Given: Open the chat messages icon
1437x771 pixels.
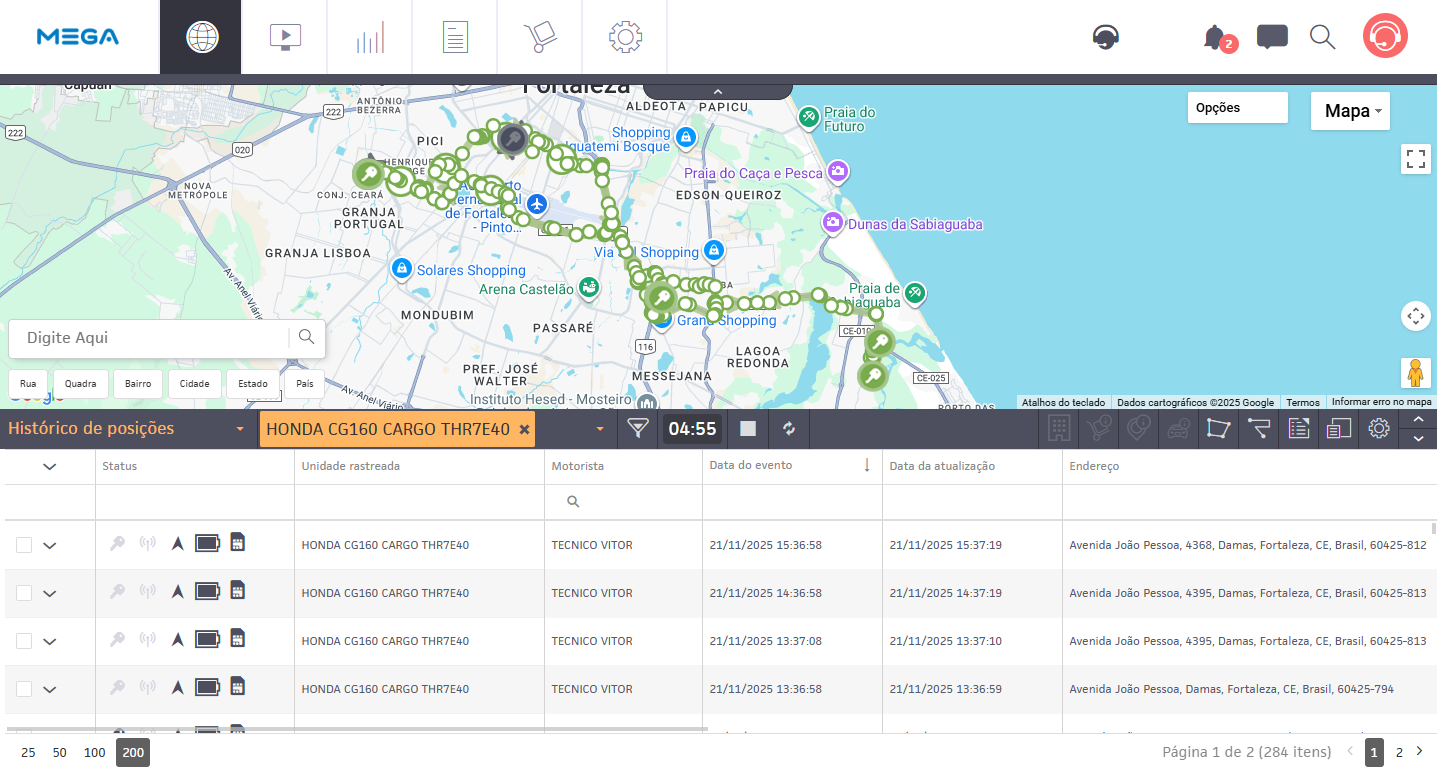Looking at the screenshot, I should pyautogui.click(x=1271, y=38).
